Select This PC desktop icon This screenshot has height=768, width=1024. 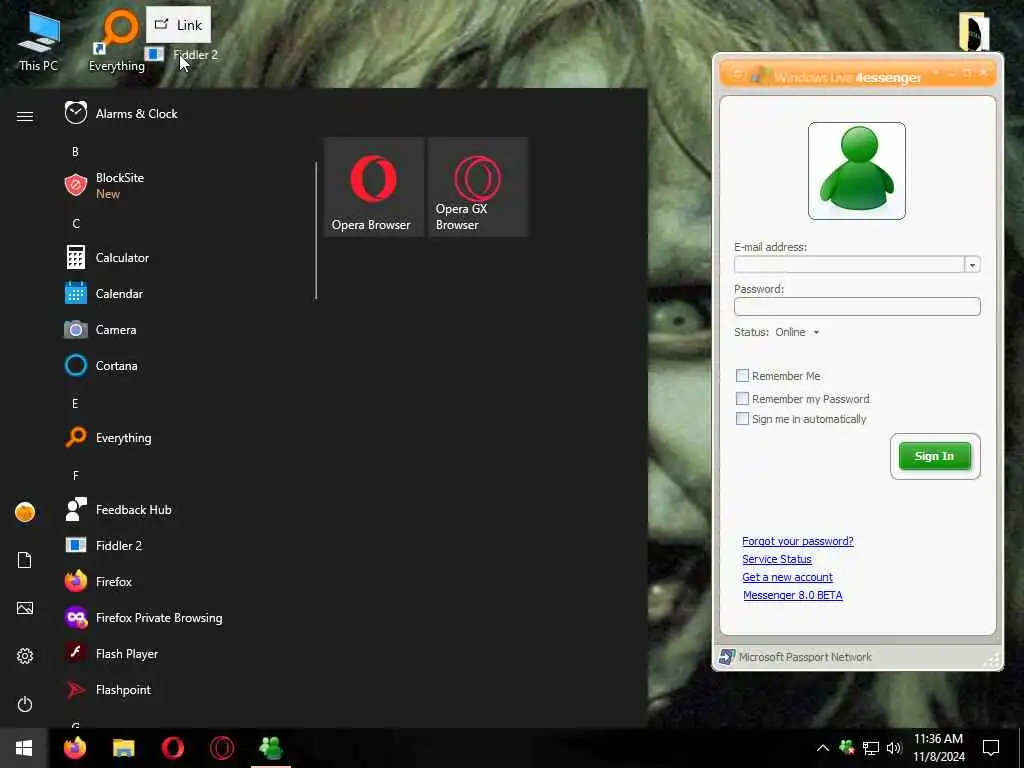click(38, 40)
